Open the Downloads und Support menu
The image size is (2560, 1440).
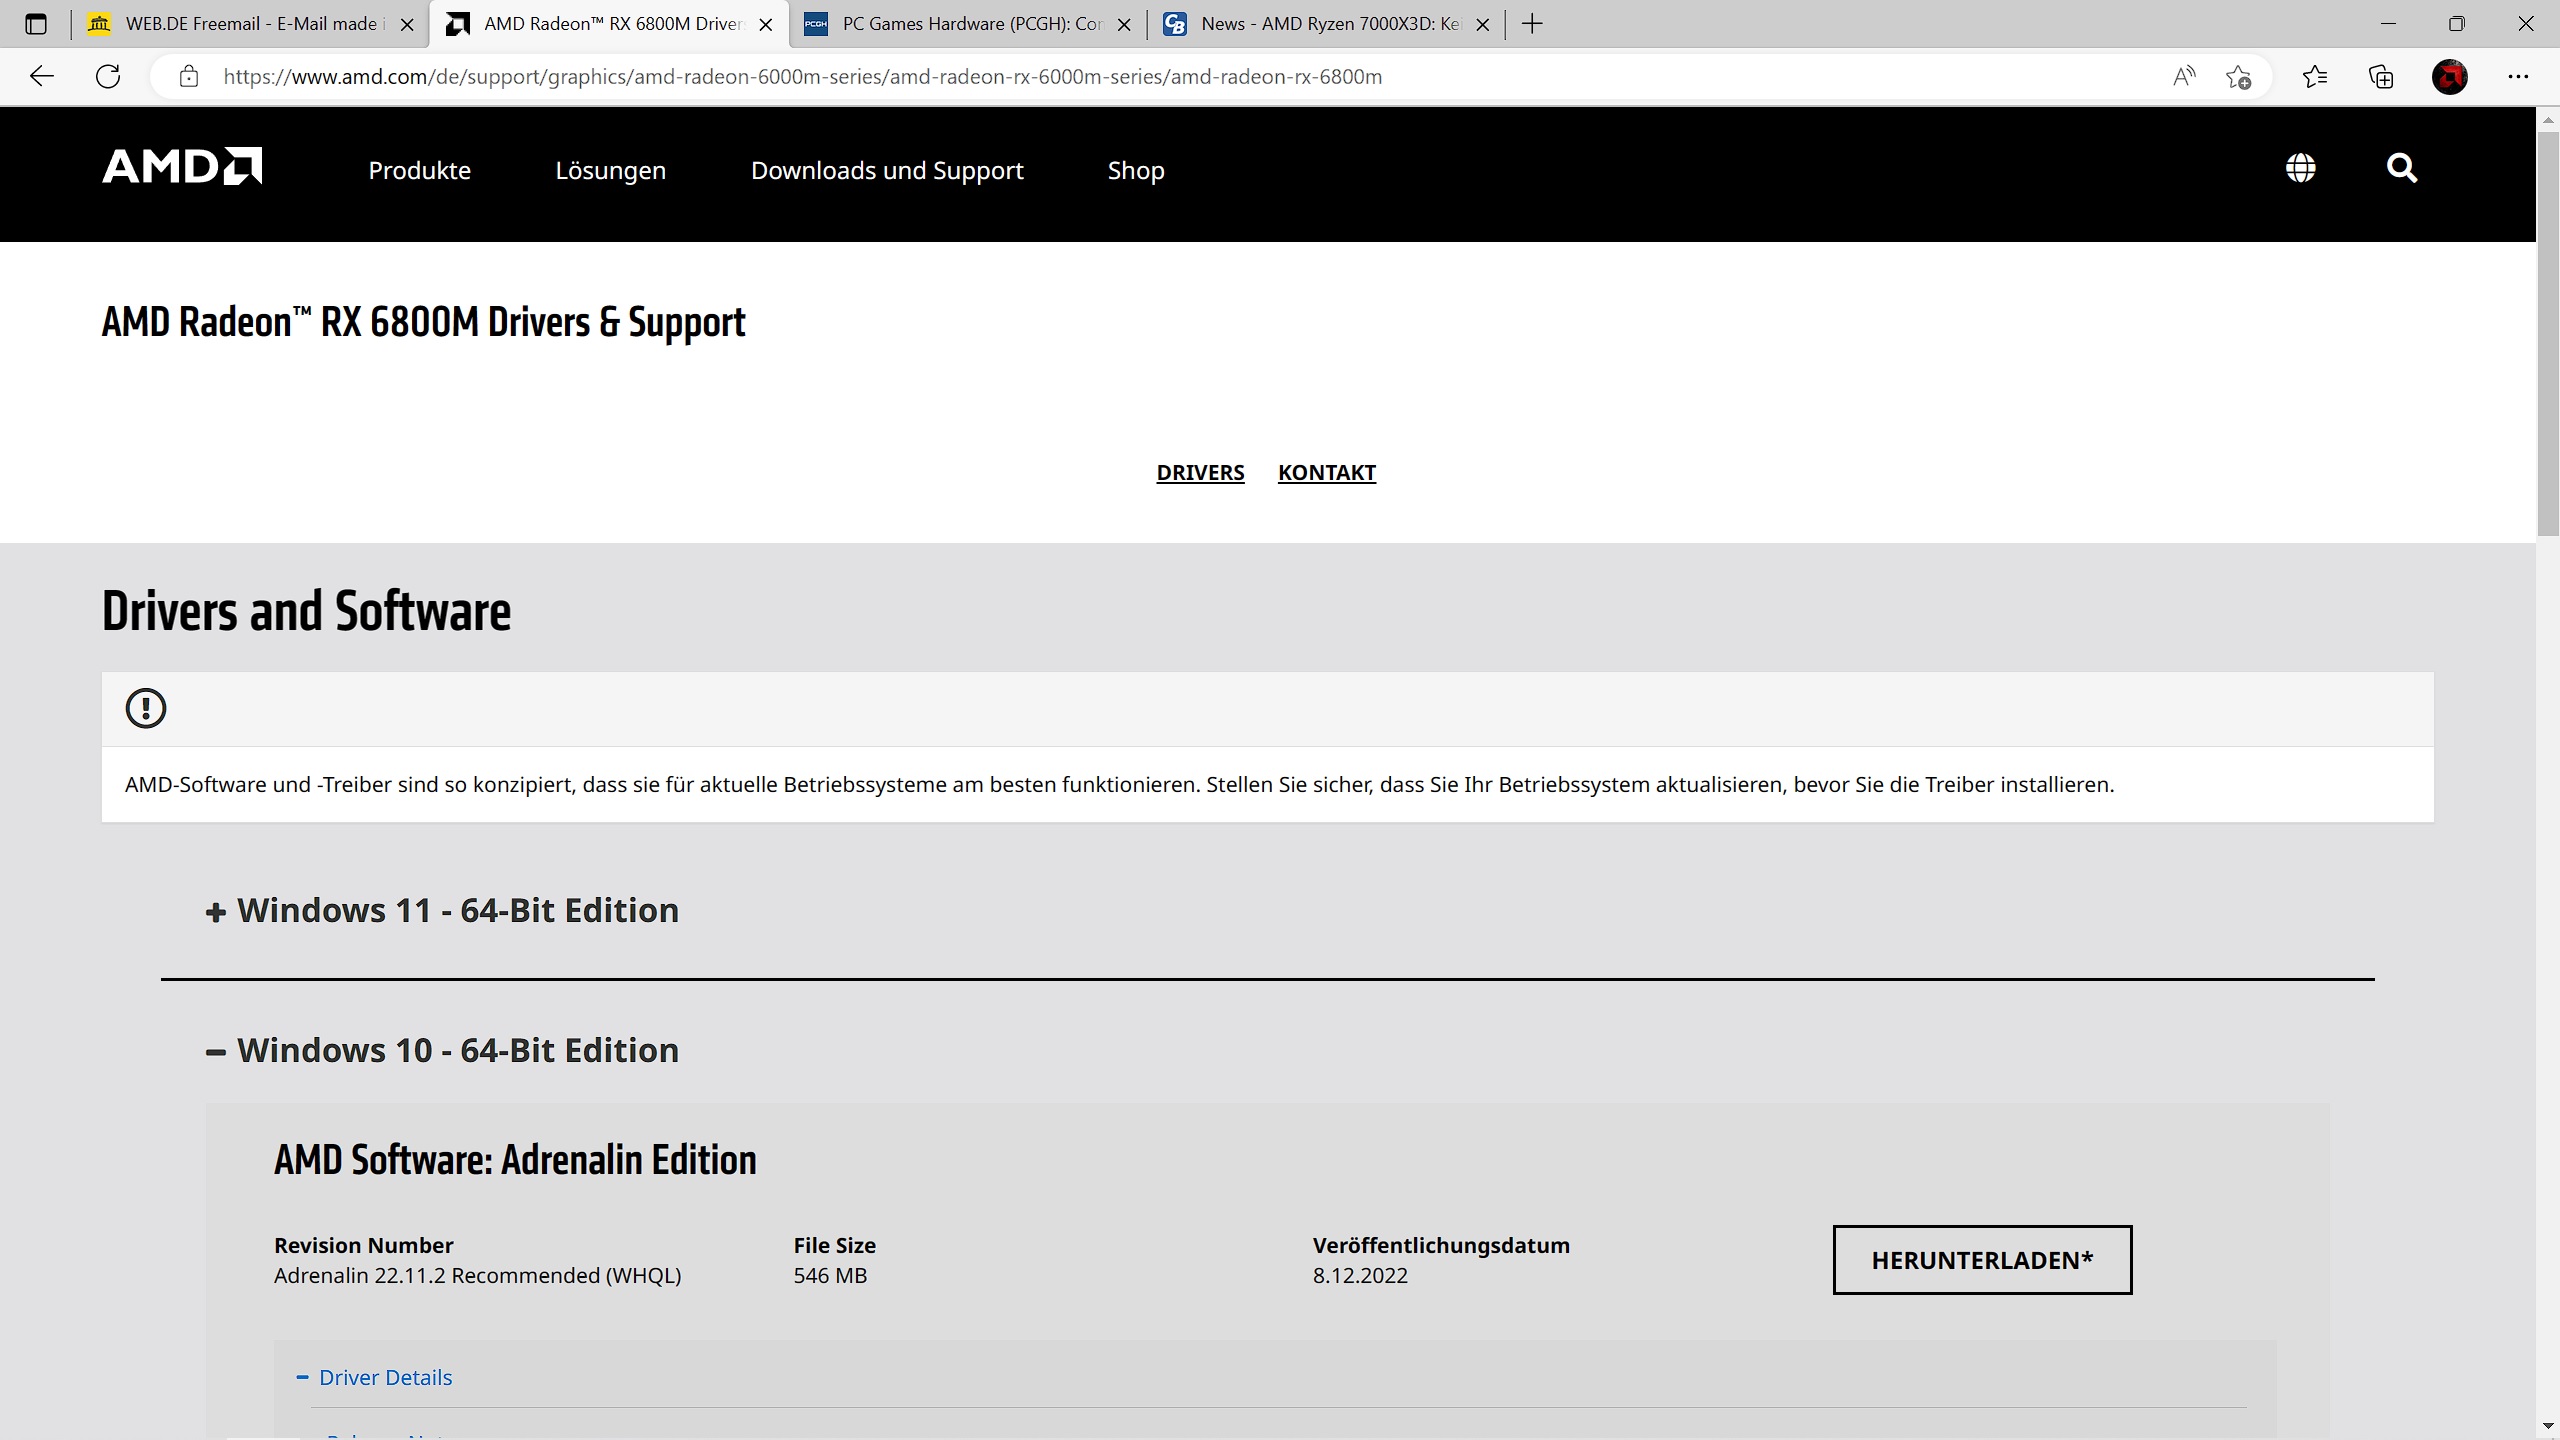pyautogui.click(x=886, y=170)
